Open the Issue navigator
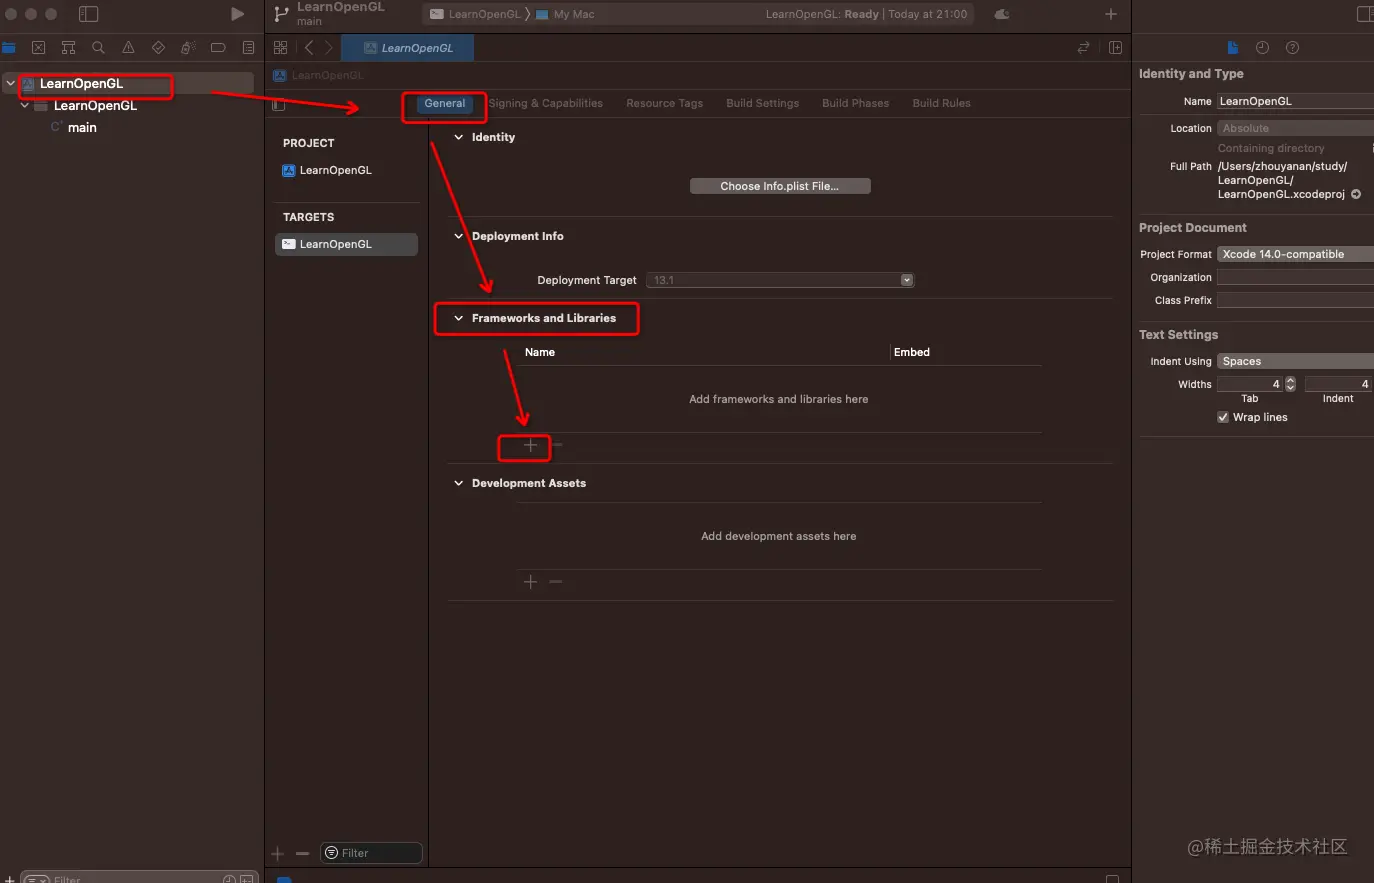 click(128, 47)
